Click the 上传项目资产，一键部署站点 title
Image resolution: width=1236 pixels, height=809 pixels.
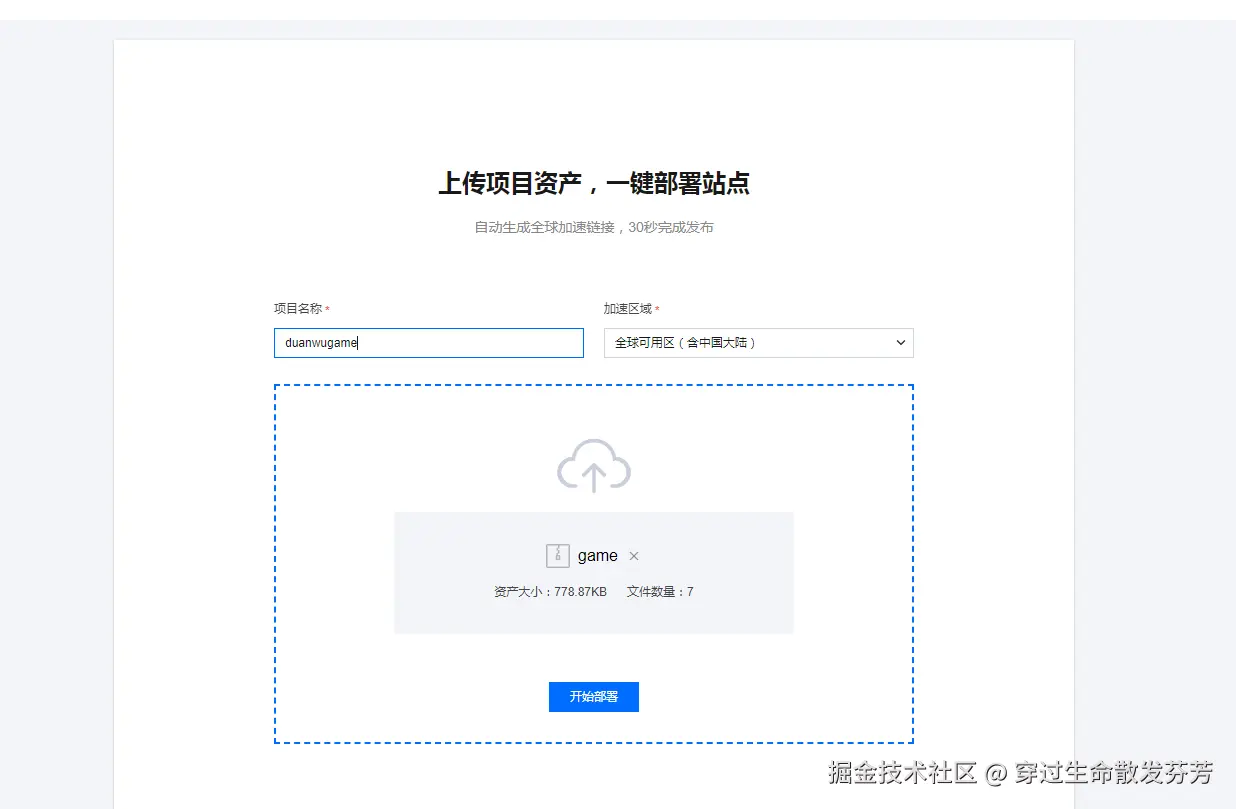tap(594, 183)
